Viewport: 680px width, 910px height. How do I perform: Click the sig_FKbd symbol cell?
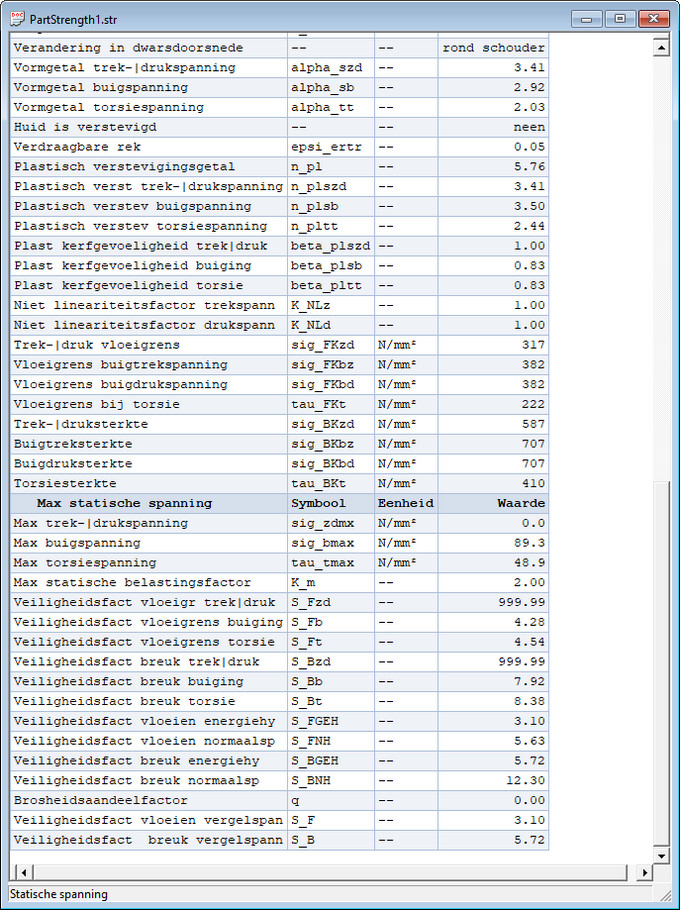[331, 384]
